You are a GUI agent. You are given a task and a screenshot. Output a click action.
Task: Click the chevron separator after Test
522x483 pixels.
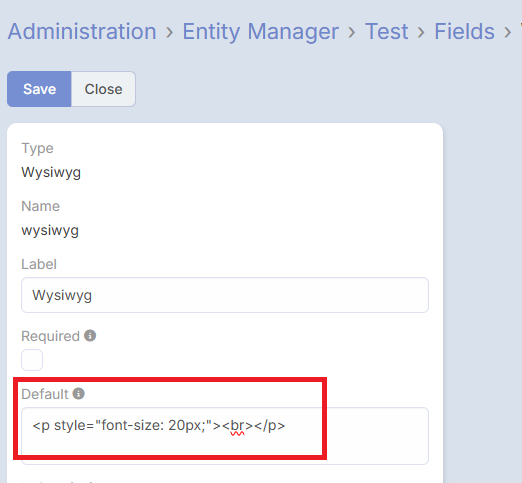[x=421, y=32]
